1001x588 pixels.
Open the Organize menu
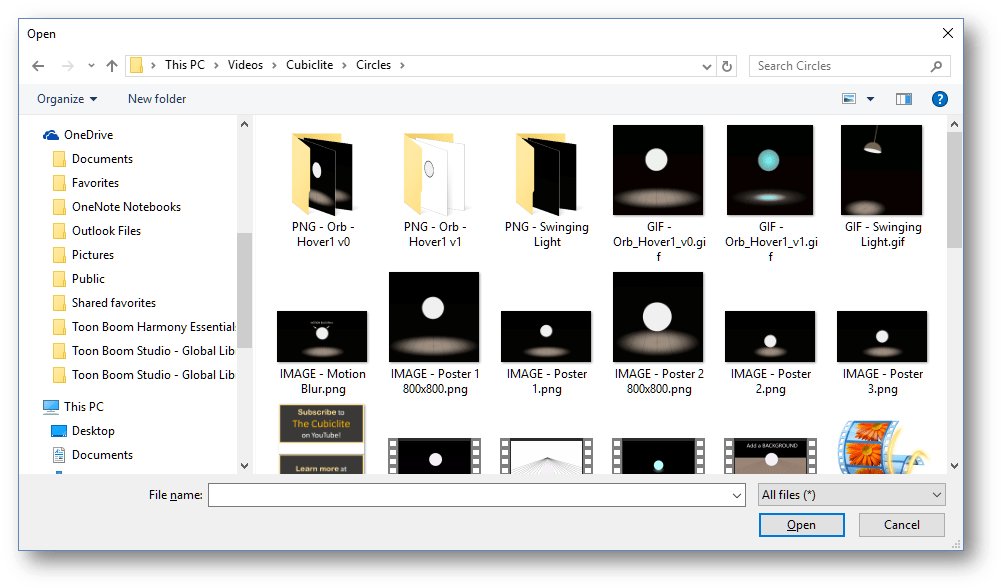click(66, 98)
